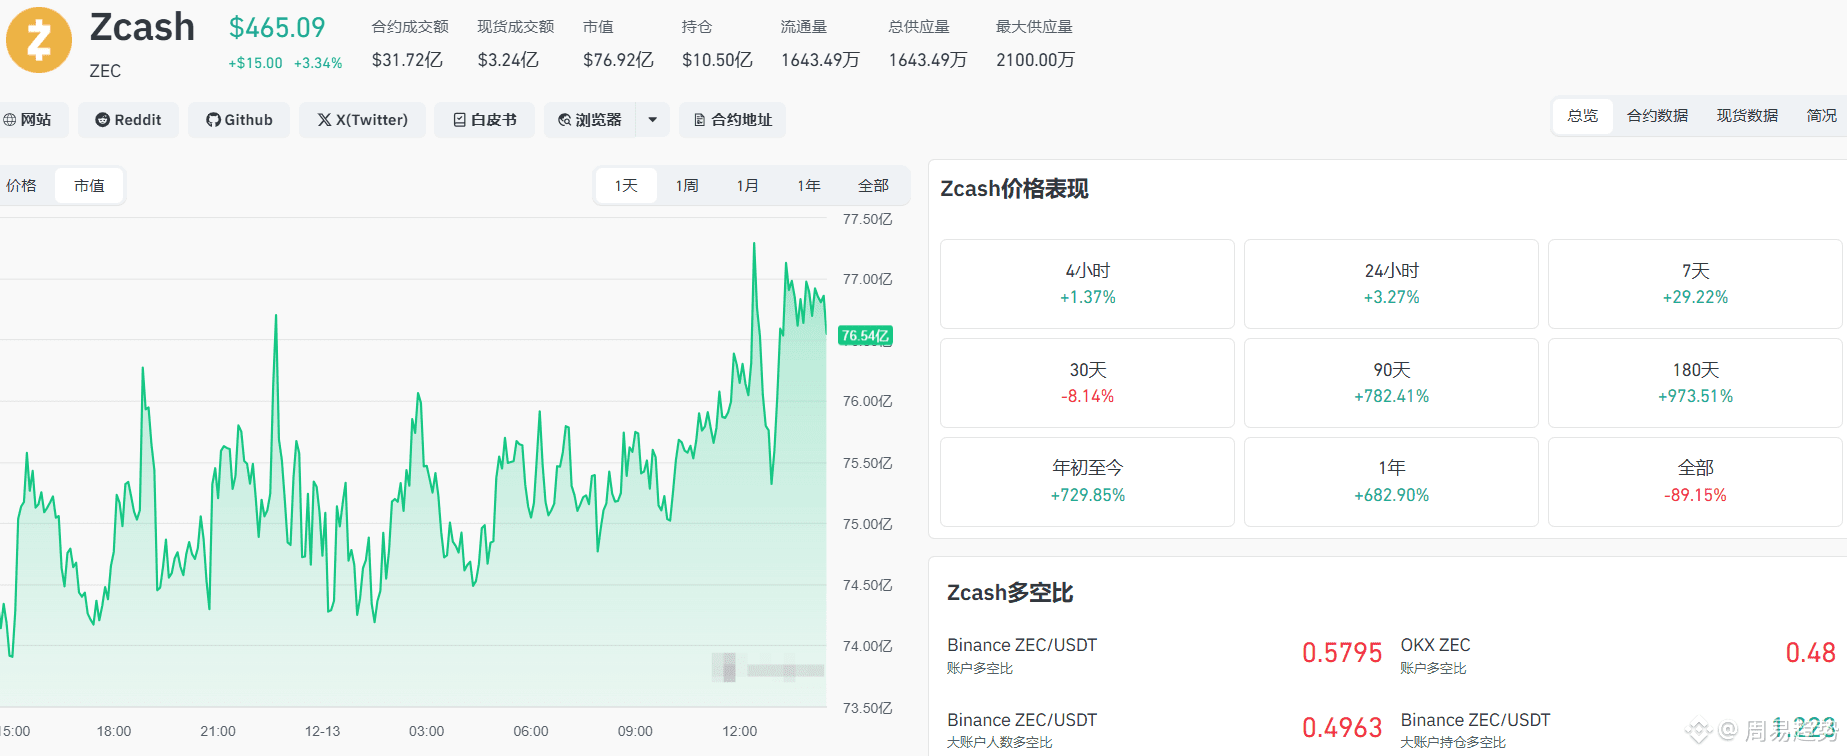Image resolution: width=1847 pixels, height=756 pixels.
Task: Click the +3.34% change value
Action: click(x=318, y=63)
